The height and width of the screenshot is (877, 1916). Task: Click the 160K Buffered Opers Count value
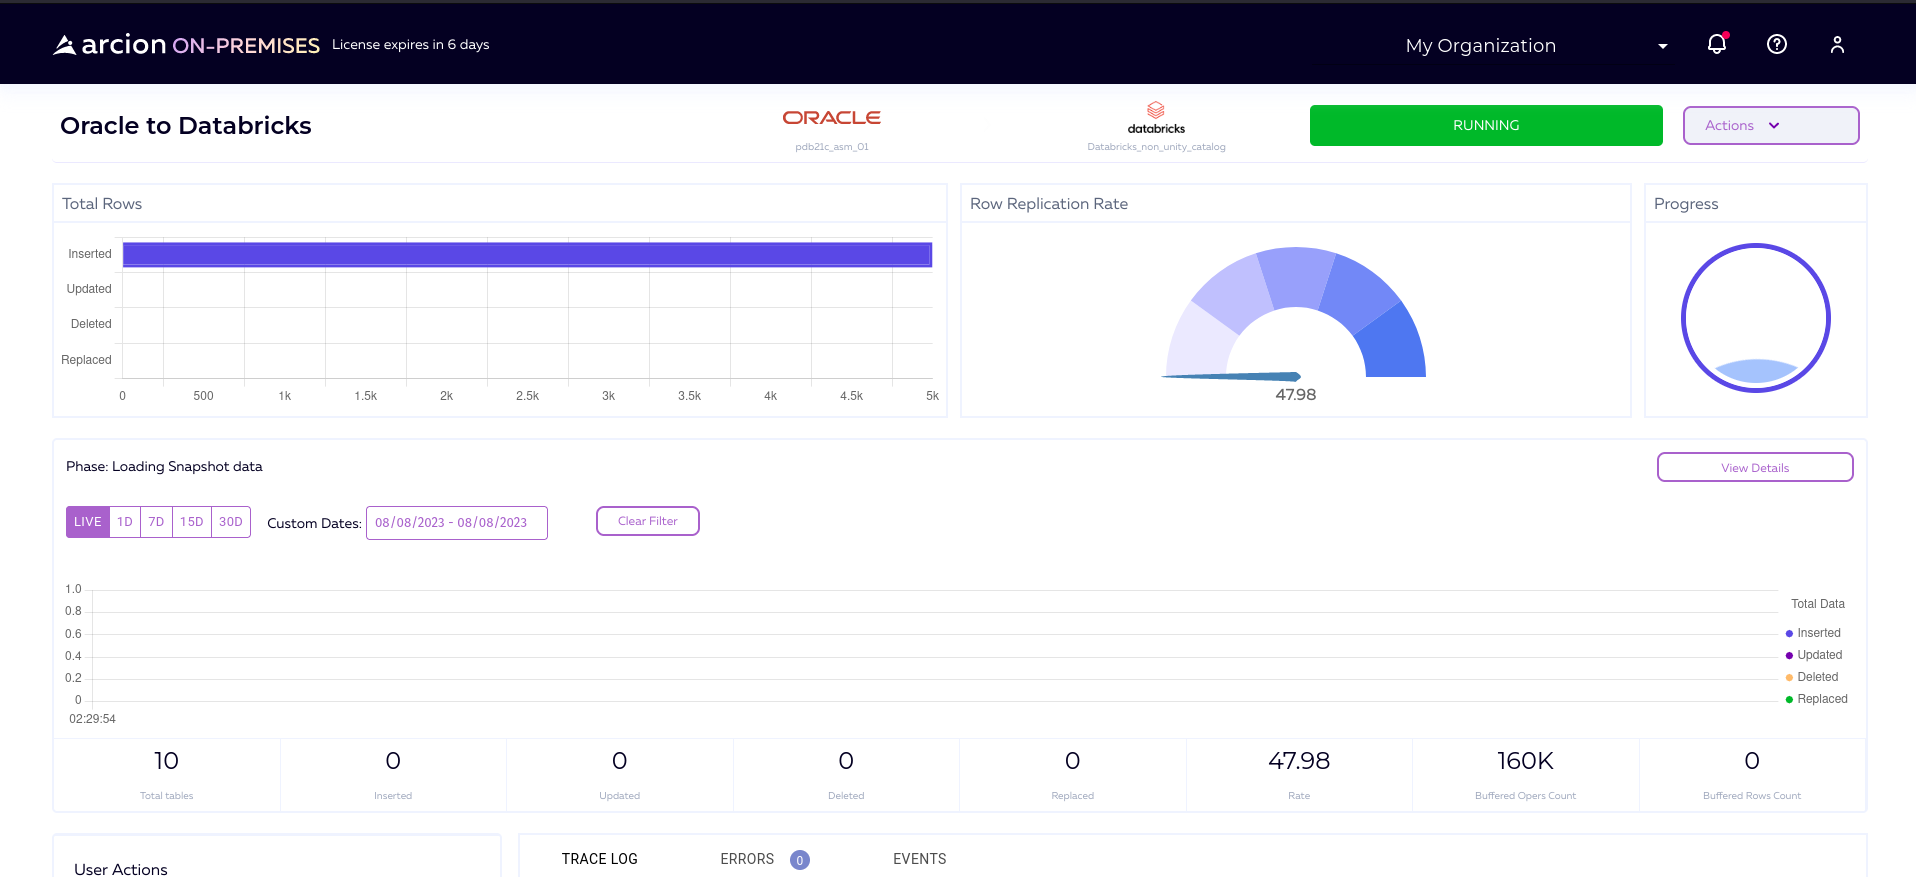pyautogui.click(x=1525, y=761)
